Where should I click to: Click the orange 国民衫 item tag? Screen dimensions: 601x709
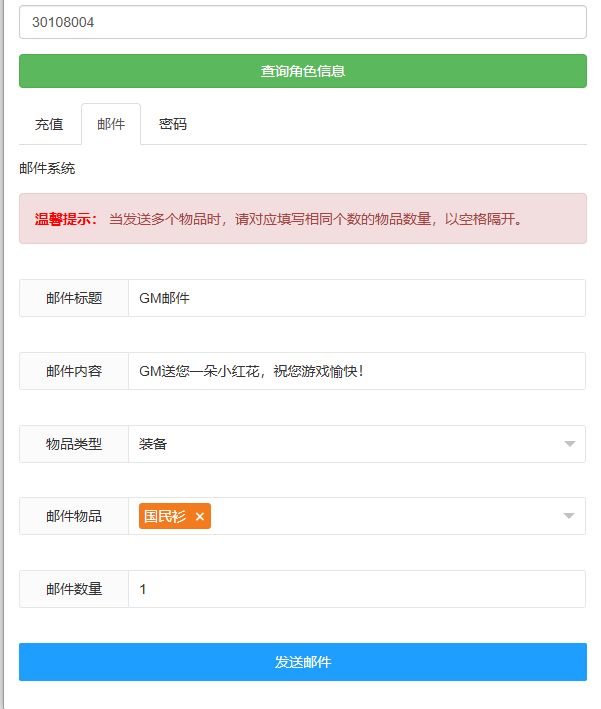pos(165,517)
